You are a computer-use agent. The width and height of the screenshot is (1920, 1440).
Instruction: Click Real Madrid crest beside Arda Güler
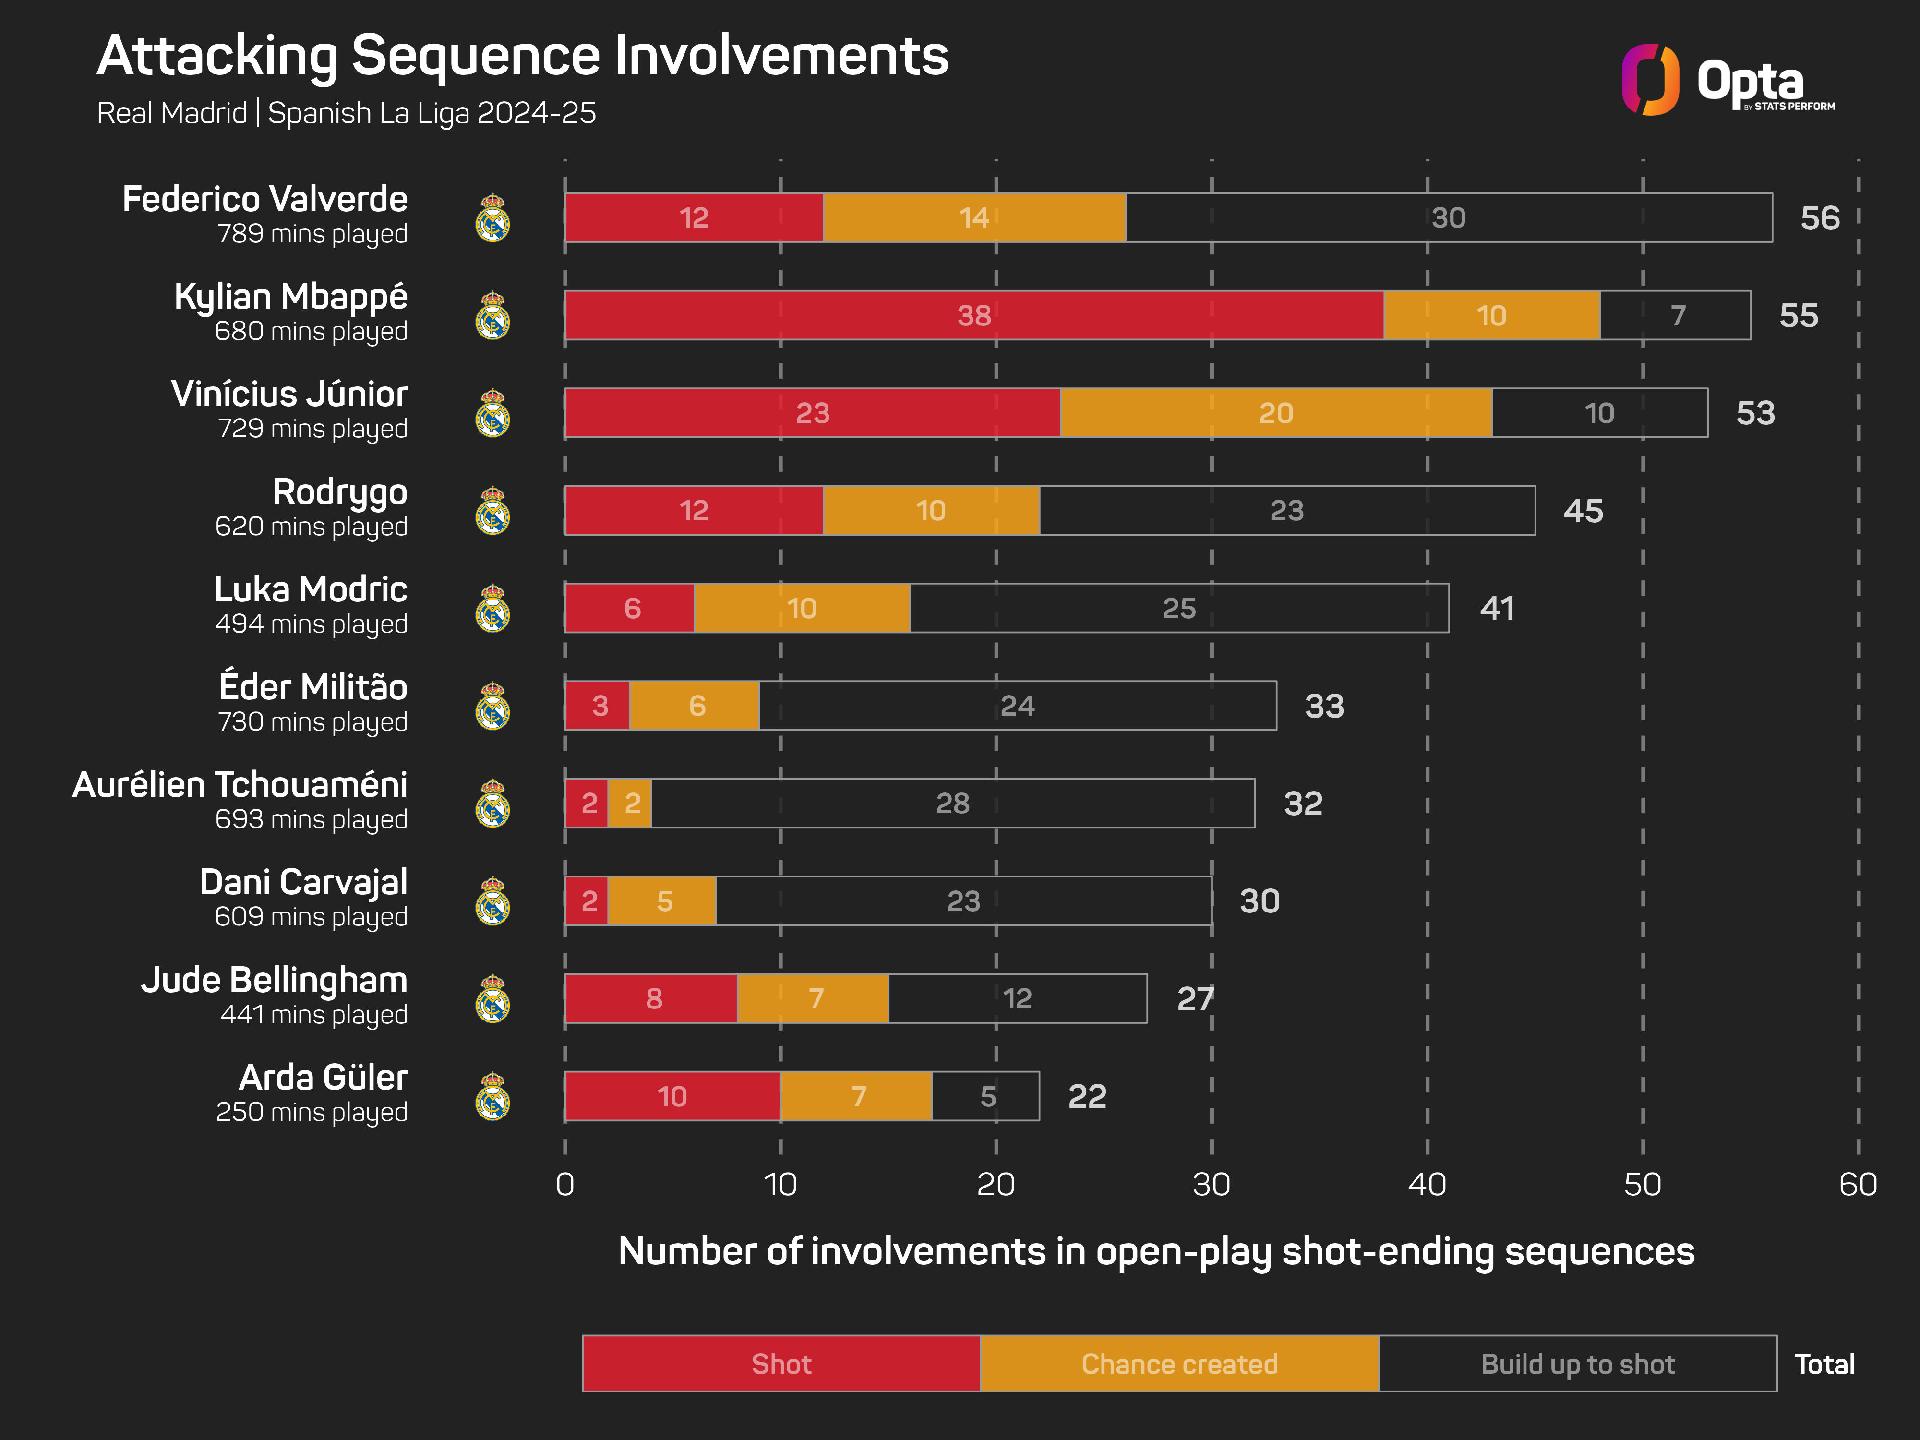click(493, 1096)
